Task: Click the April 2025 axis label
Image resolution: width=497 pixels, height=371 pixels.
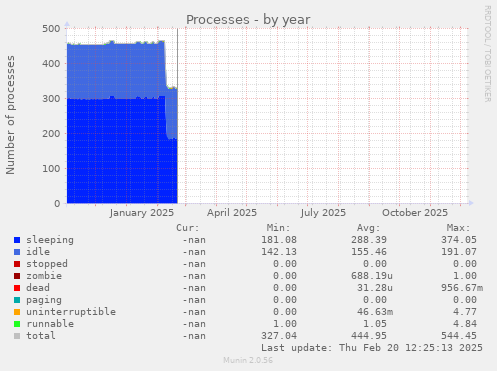Action: coord(232,213)
